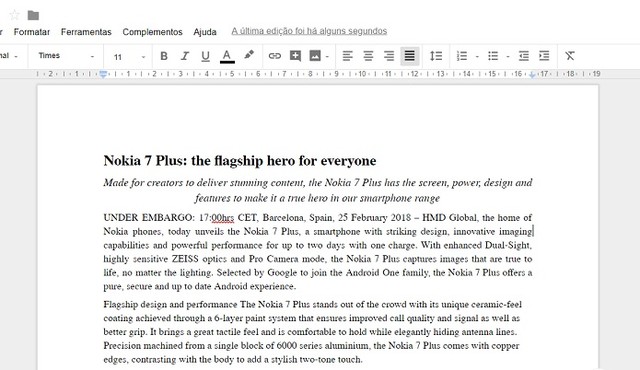Open revision history via last edit link
The image size is (640, 370).
click(309, 31)
